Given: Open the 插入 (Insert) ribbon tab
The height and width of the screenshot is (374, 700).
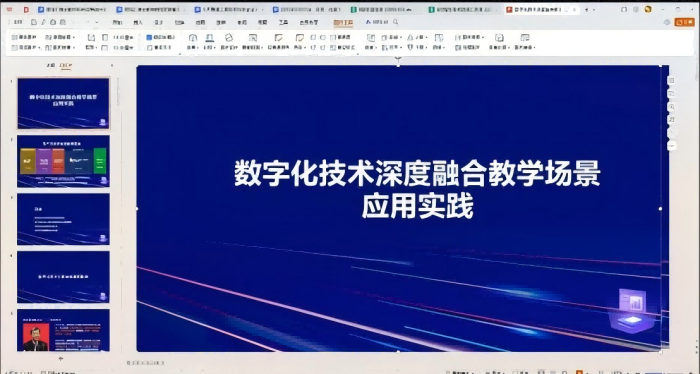Looking at the screenshot, I should [x=138, y=22].
